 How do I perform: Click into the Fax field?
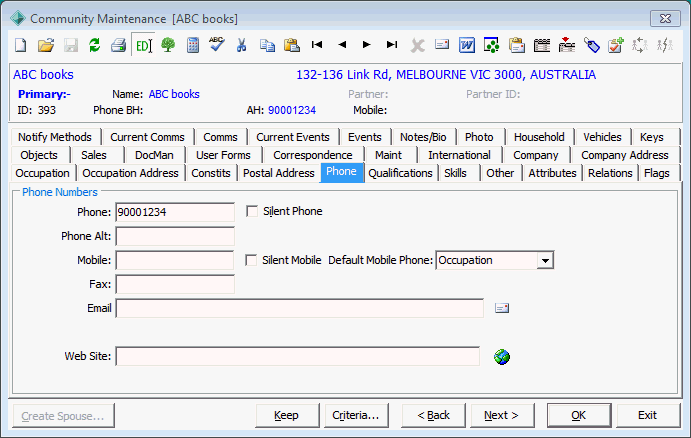tap(175, 284)
